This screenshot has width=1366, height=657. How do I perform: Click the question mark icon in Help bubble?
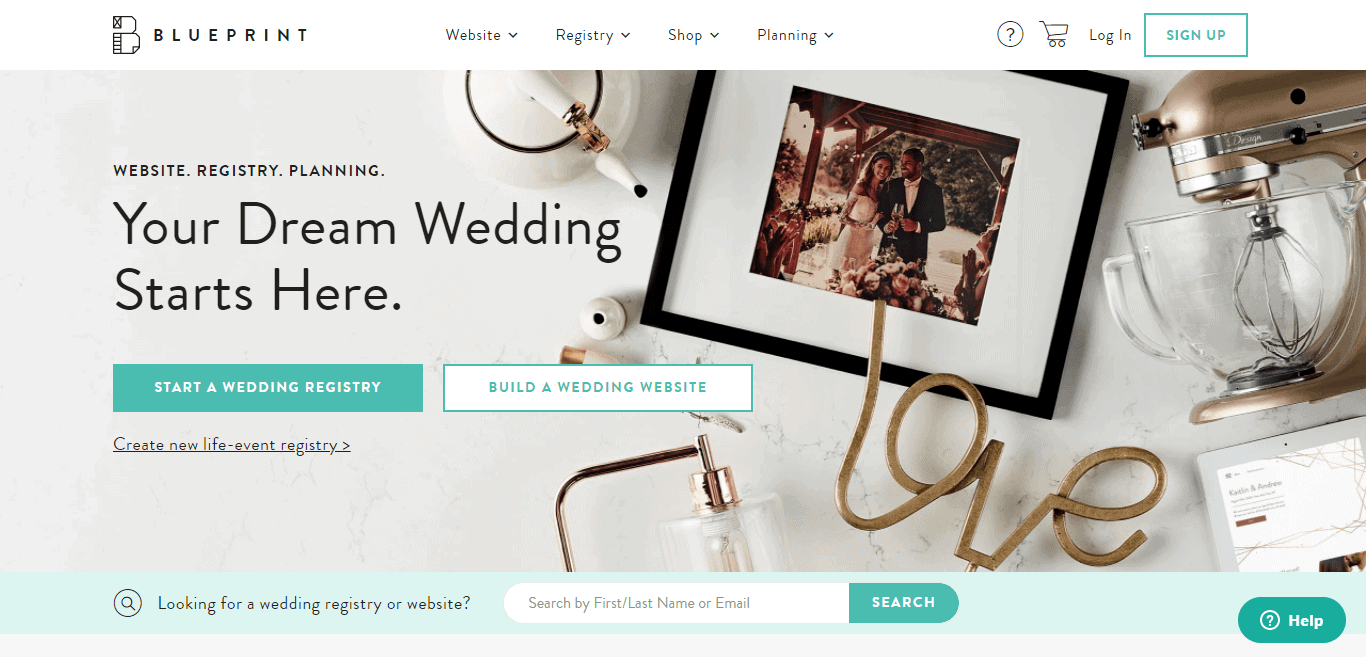1270,620
